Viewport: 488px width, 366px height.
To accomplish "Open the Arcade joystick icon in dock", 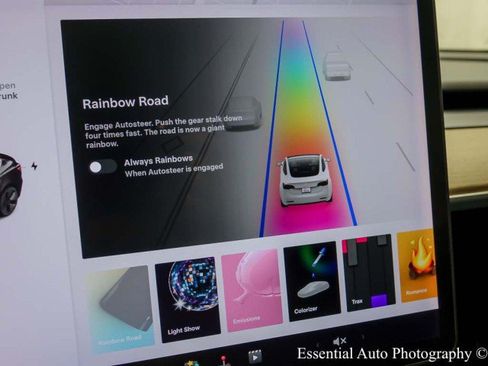I will pyautogui.click(x=224, y=361).
